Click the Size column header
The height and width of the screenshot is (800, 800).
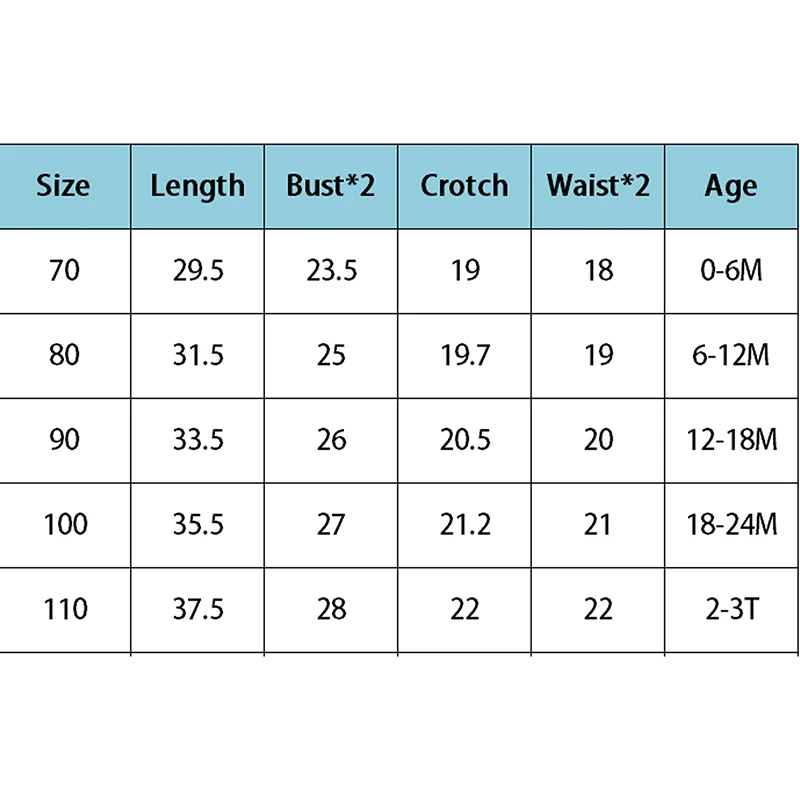point(63,186)
